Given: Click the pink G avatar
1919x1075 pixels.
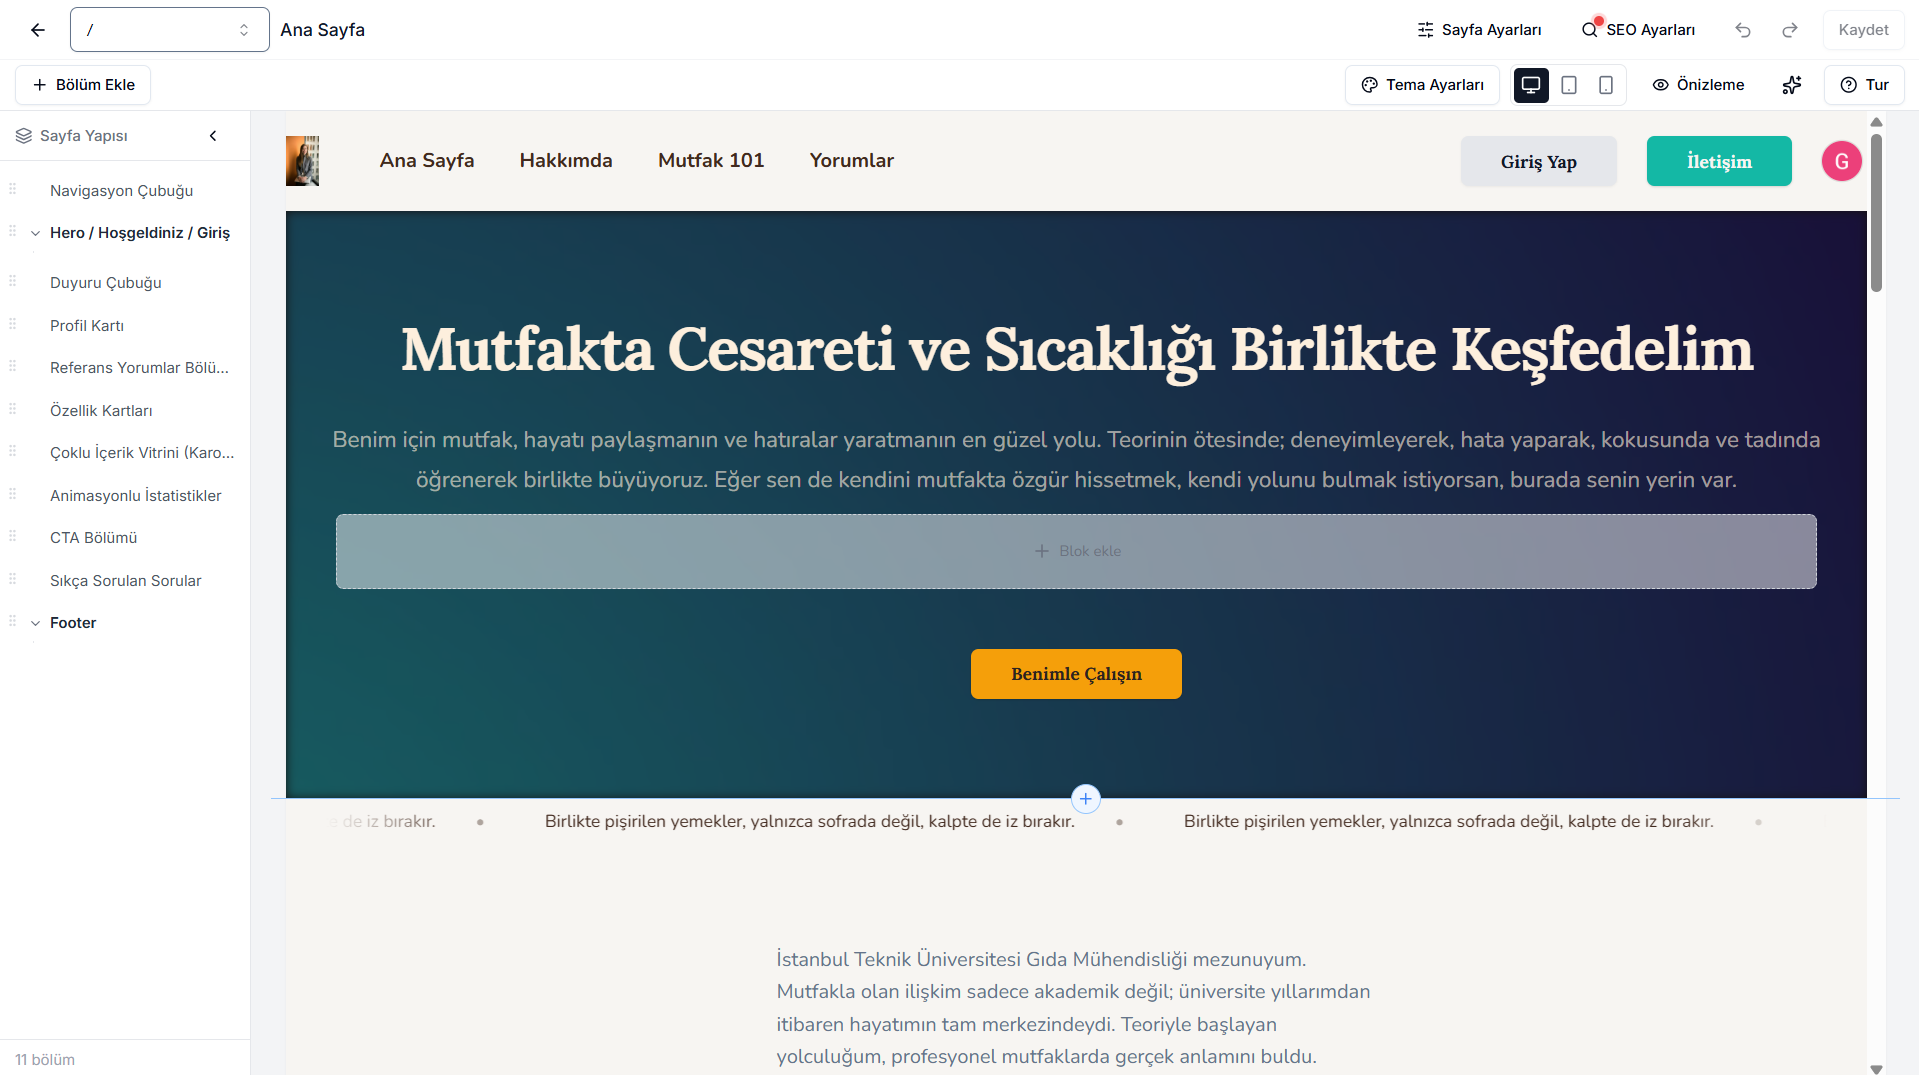Looking at the screenshot, I should tap(1841, 161).
